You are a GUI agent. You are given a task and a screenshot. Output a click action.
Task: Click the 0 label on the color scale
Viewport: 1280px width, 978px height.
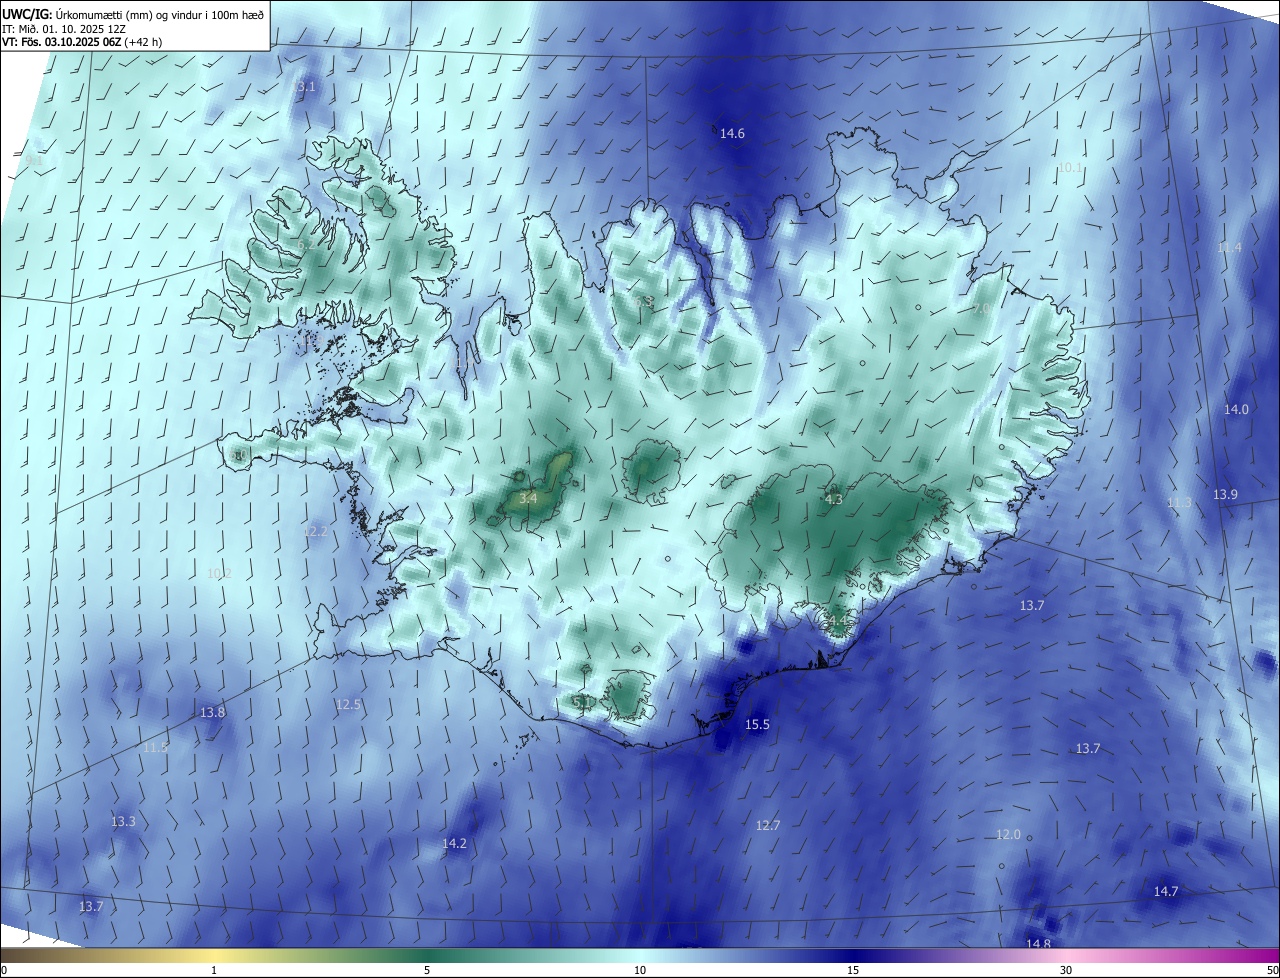coord(3,970)
